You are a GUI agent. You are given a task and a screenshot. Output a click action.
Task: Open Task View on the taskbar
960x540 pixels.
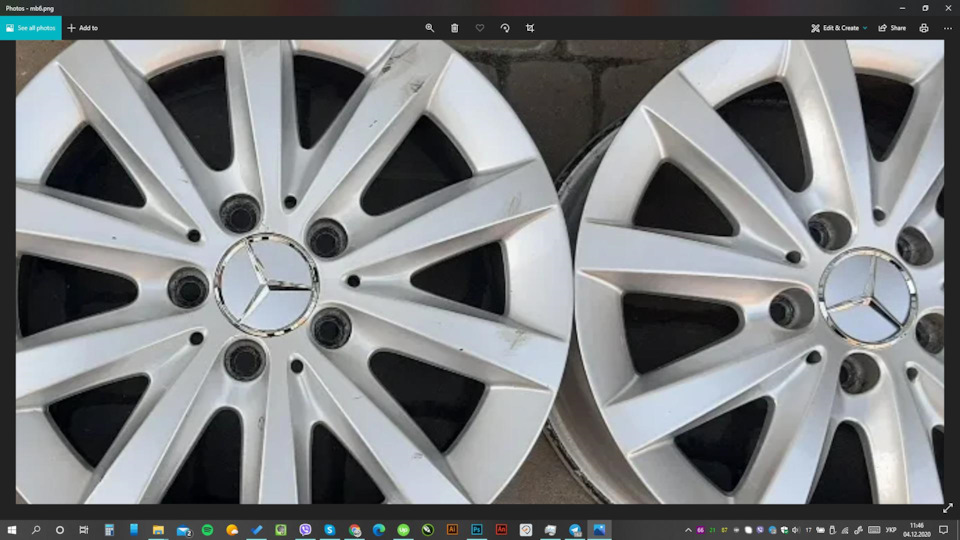point(84,530)
